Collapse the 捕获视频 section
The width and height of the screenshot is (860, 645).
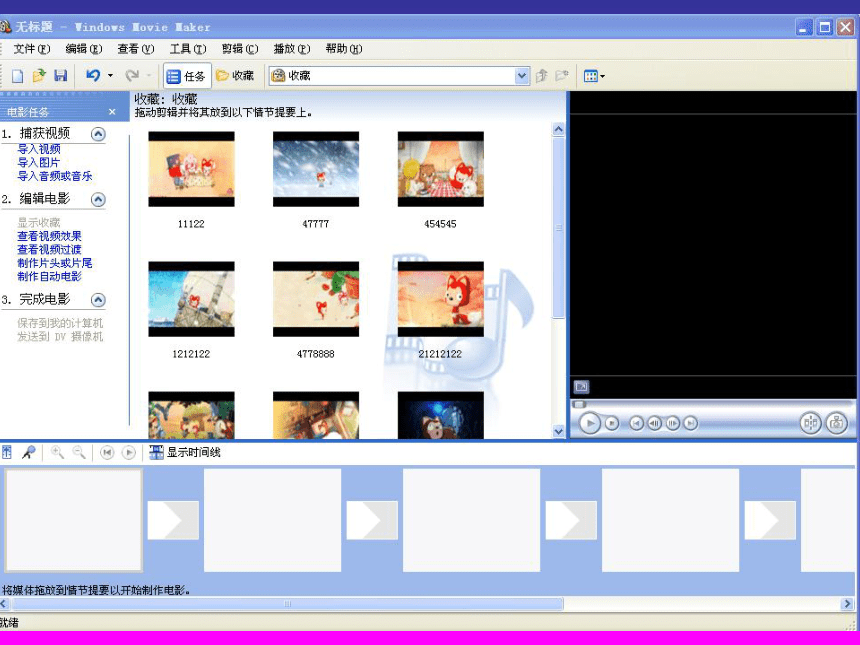coord(98,134)
